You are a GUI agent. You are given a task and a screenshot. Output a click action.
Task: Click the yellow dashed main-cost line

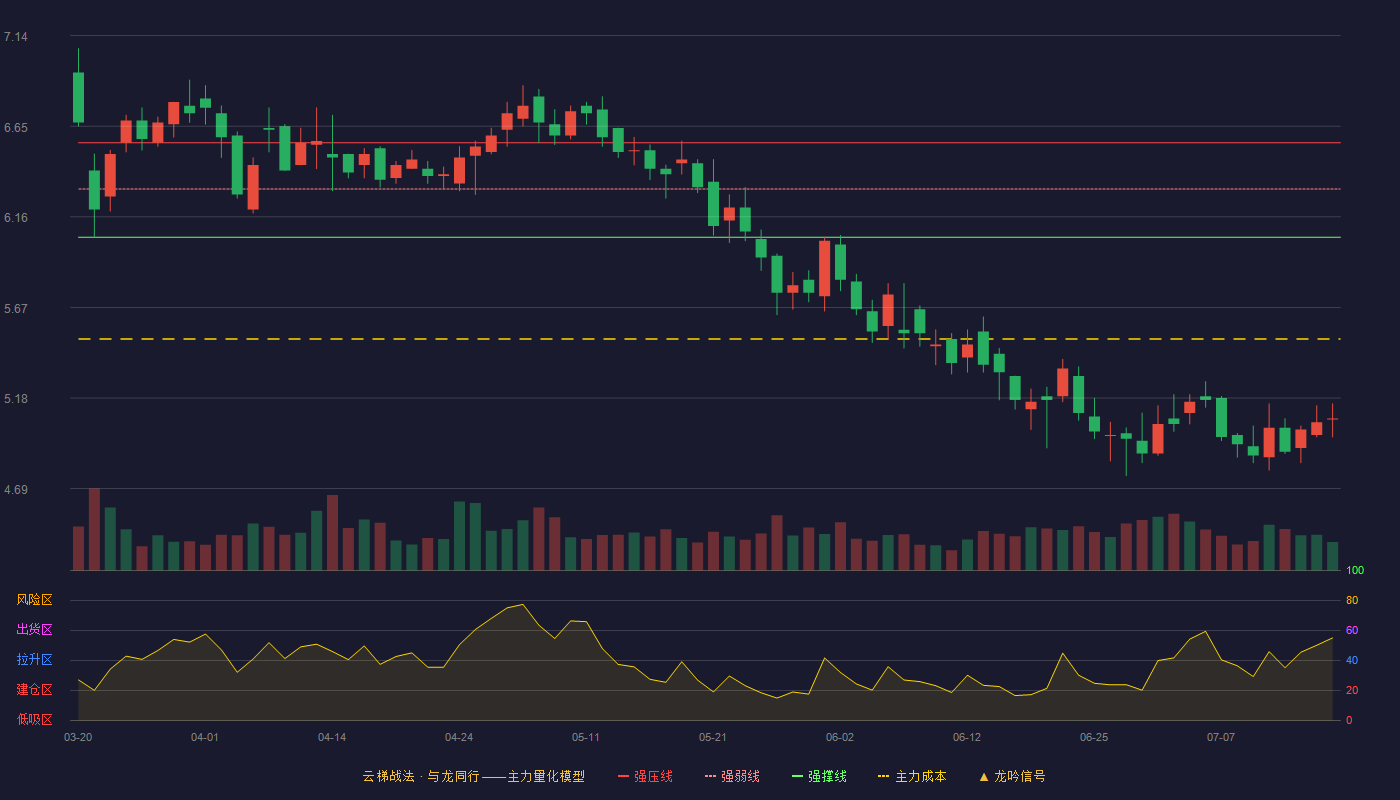(709, 339)
